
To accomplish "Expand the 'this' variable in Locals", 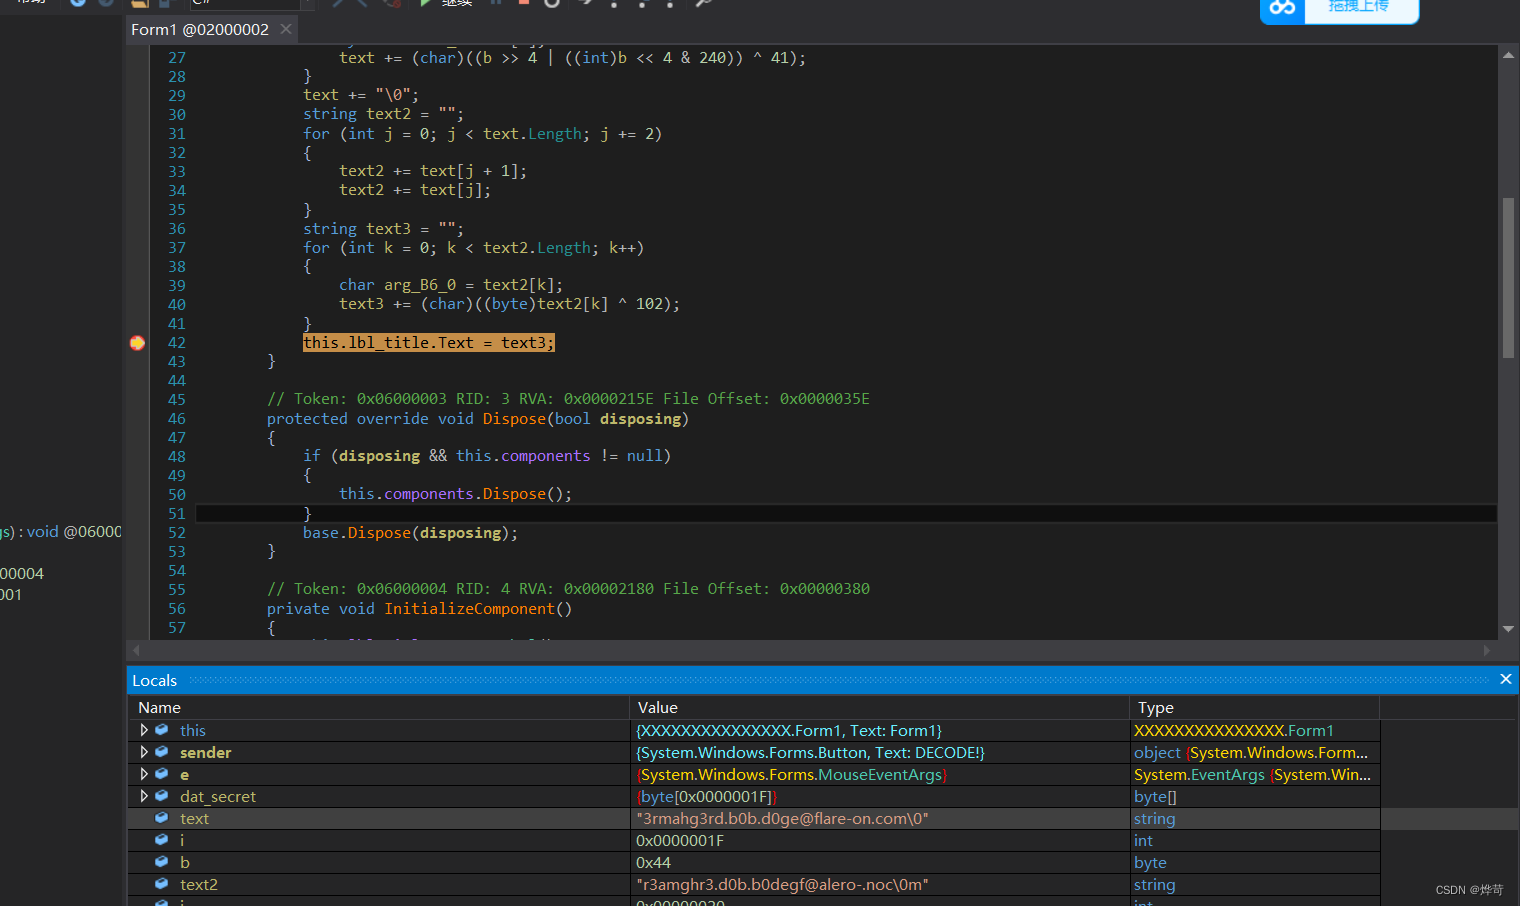I will pyautogui.click(x=144, y=731).
